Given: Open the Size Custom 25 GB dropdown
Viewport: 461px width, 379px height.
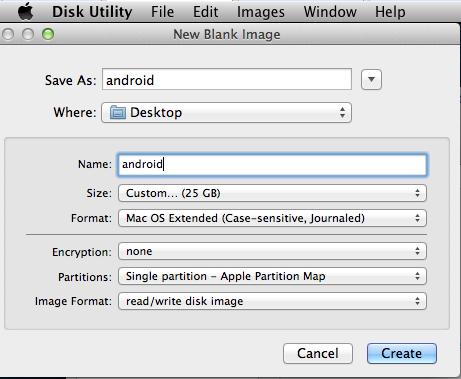Looking at the screenshot, I should [x=272, y=193].
